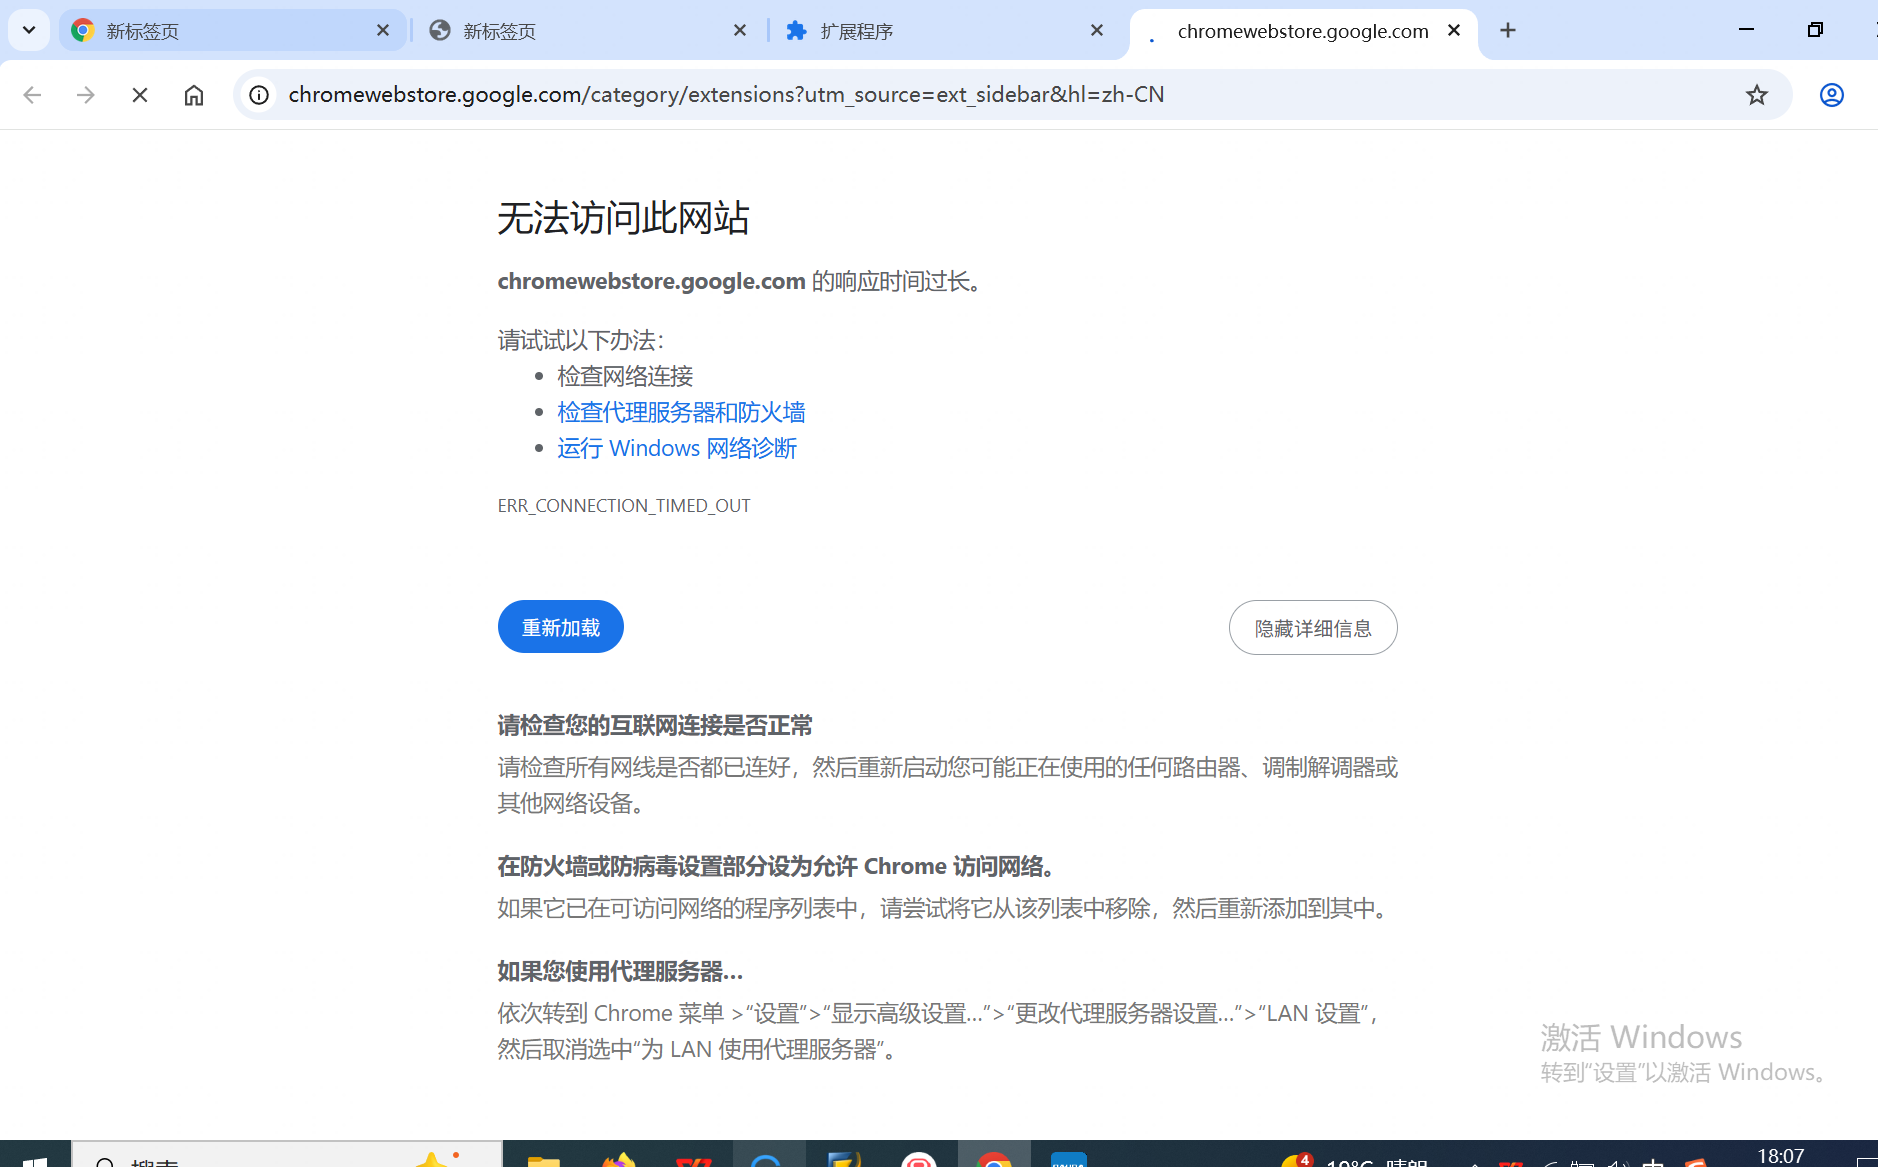
Task: Stop loading the page
Action: coord(140,95)
